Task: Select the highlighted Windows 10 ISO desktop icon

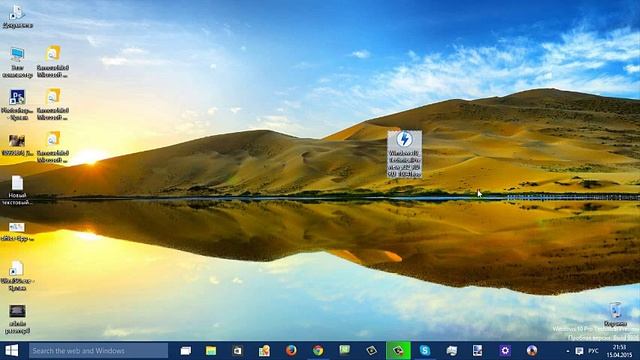Action: tap(404, 154)
